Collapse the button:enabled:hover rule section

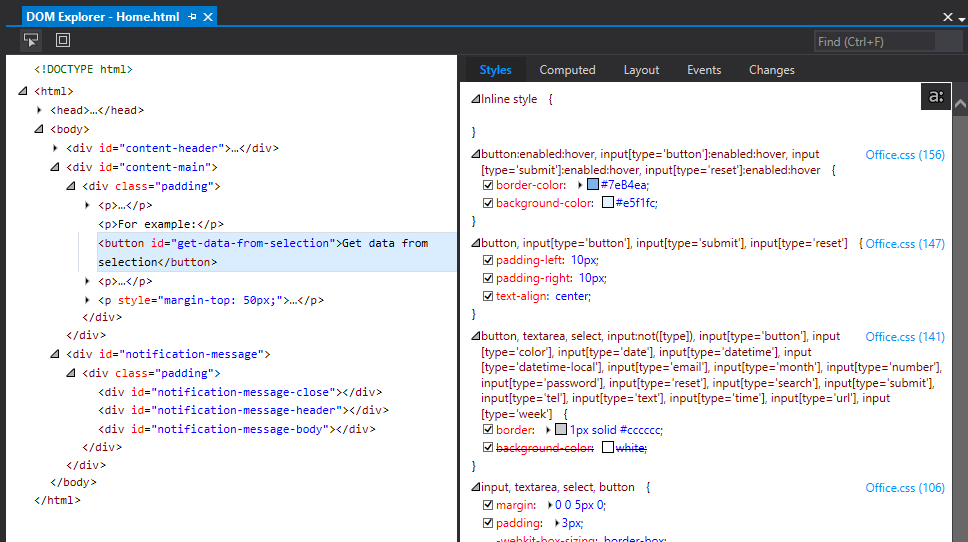point(475,154)
